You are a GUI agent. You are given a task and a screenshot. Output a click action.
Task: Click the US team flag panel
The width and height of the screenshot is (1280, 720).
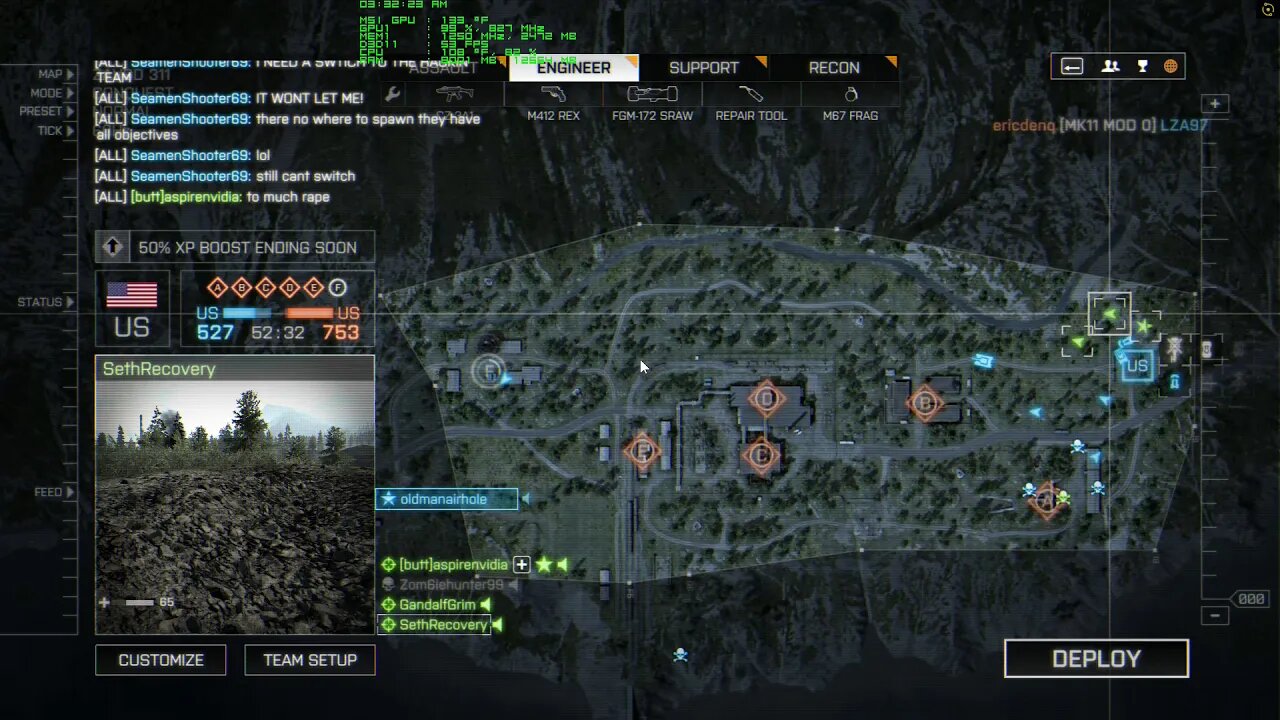(132, 310)
